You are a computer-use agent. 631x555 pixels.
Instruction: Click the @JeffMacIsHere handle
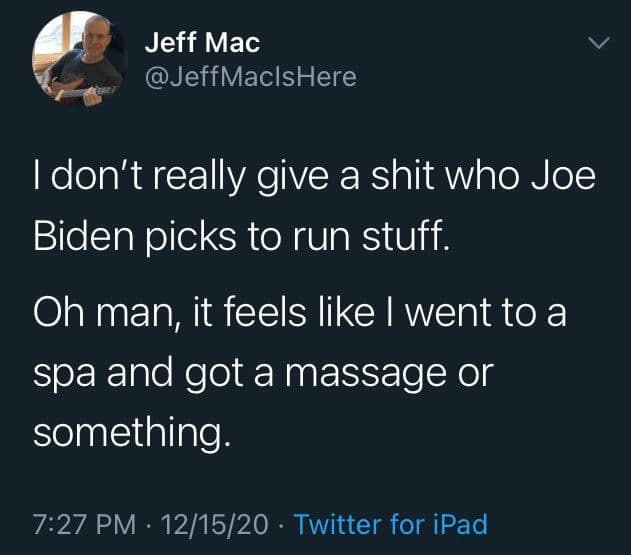click(x=250, y=76)
